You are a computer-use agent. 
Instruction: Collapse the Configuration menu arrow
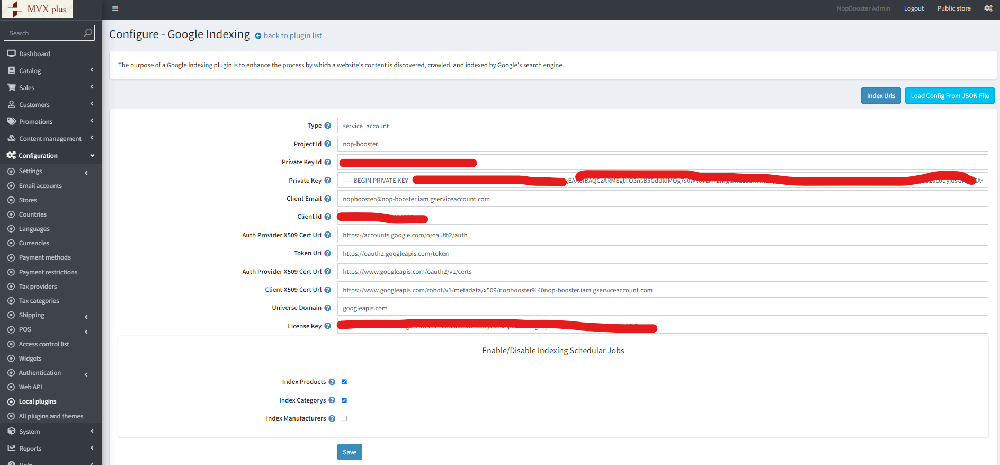pos(92,156)
